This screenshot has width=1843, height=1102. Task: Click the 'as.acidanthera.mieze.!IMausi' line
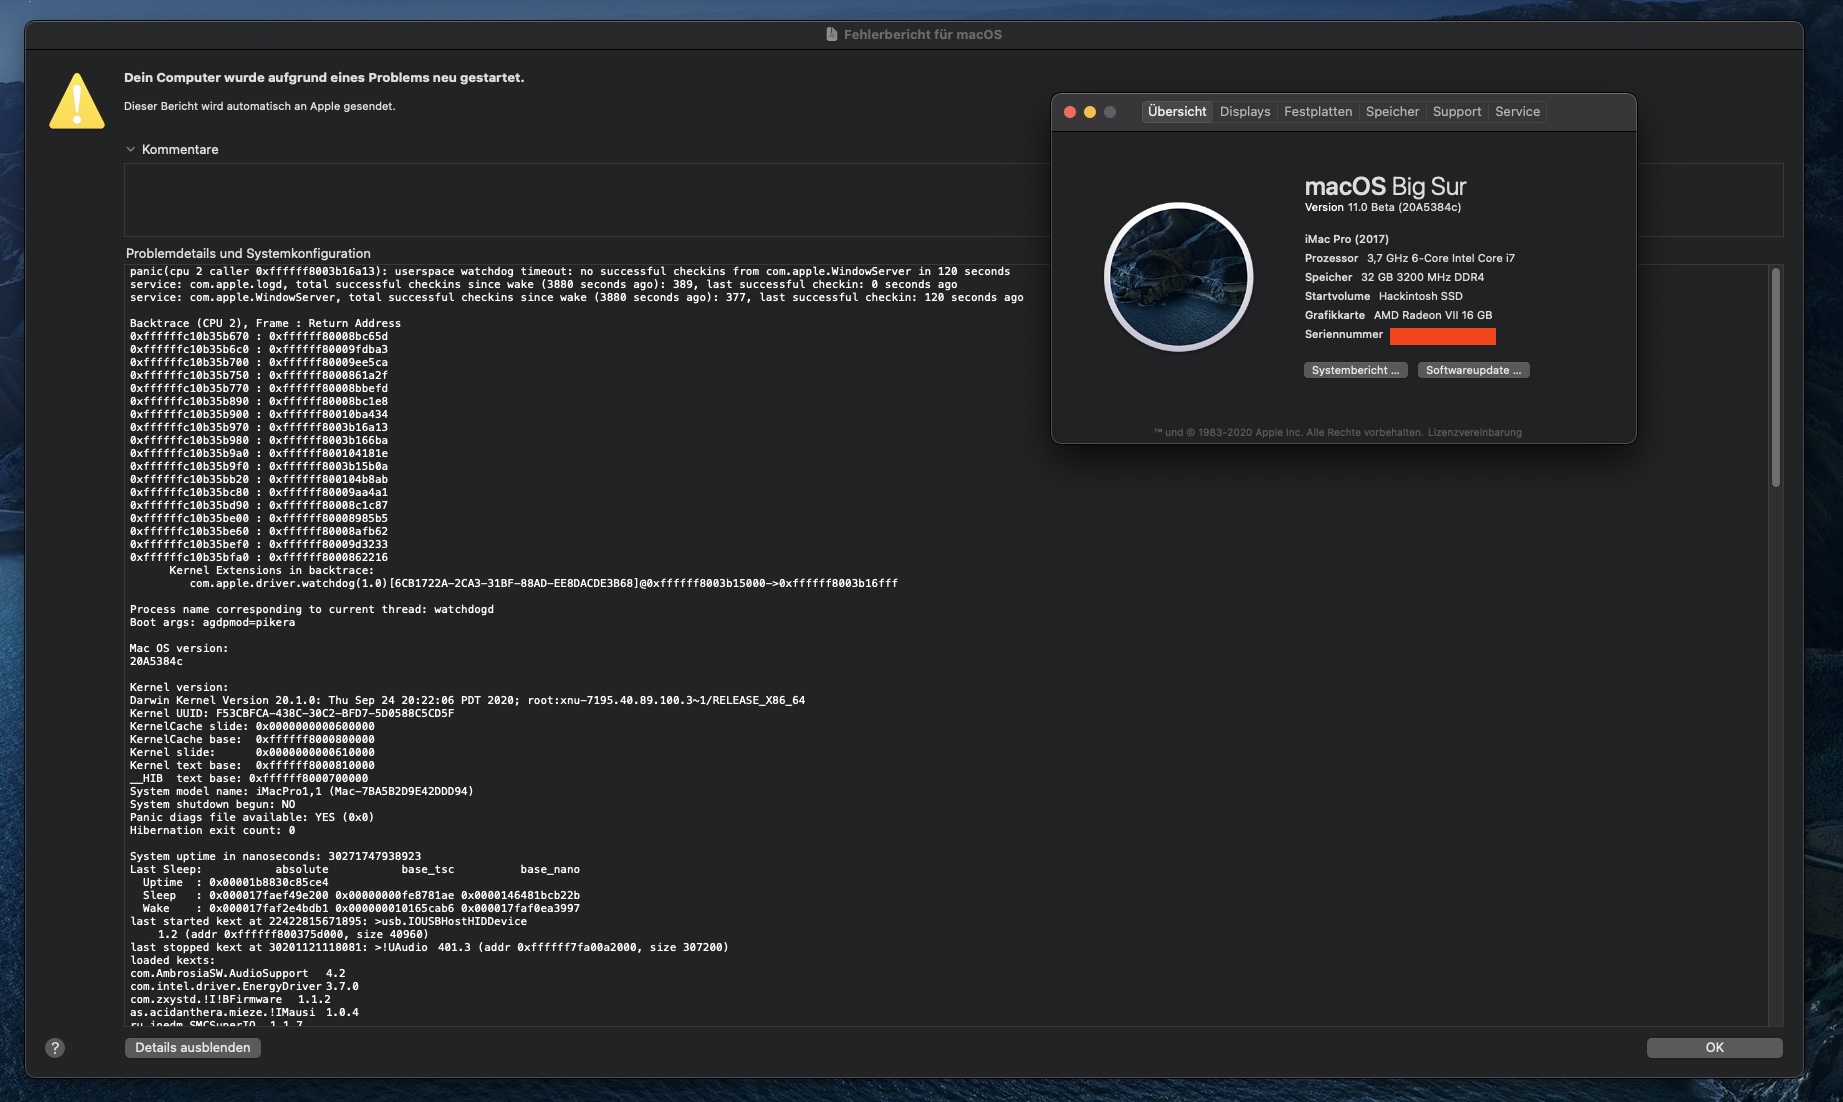tap(244, 1012)
